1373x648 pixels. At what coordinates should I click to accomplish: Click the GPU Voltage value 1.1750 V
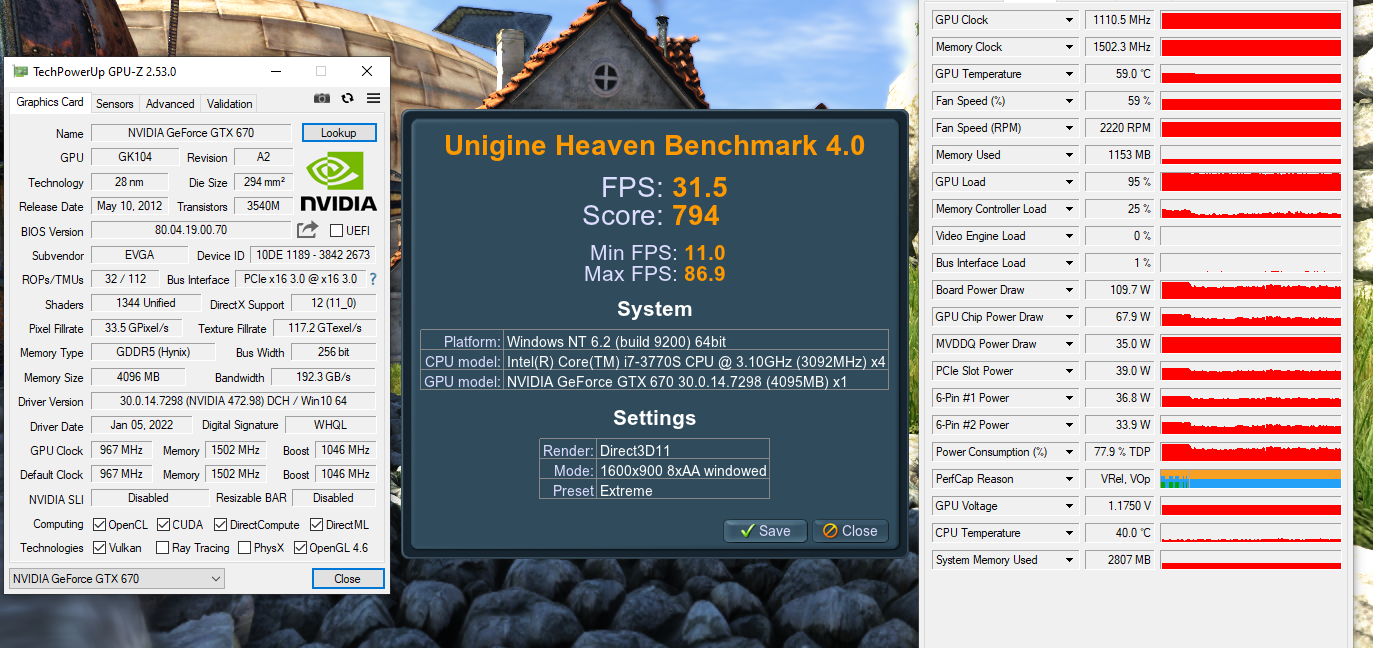tap(1119, 506)
